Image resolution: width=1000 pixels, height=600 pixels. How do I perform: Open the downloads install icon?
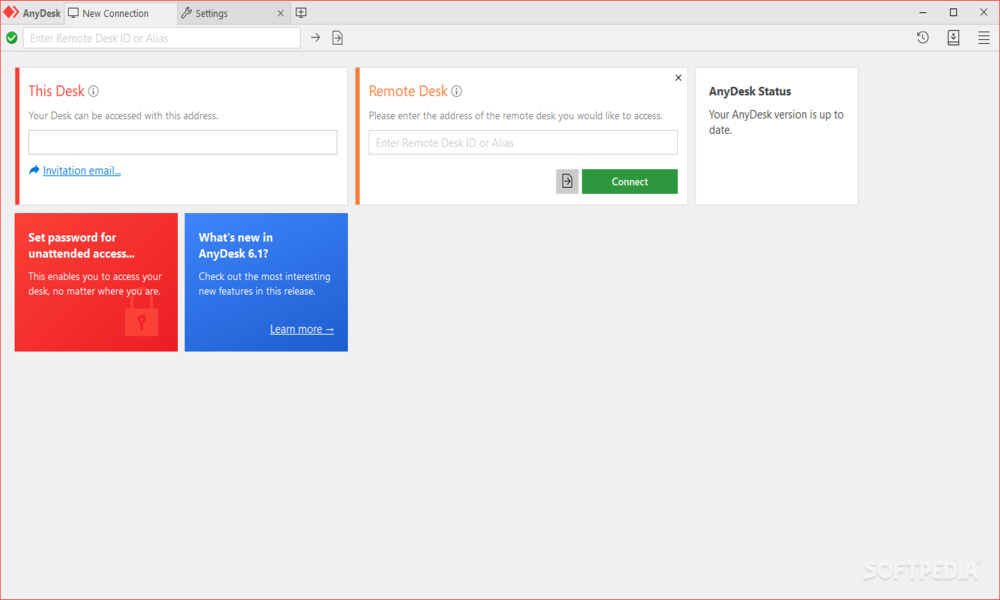click(953, 38)
